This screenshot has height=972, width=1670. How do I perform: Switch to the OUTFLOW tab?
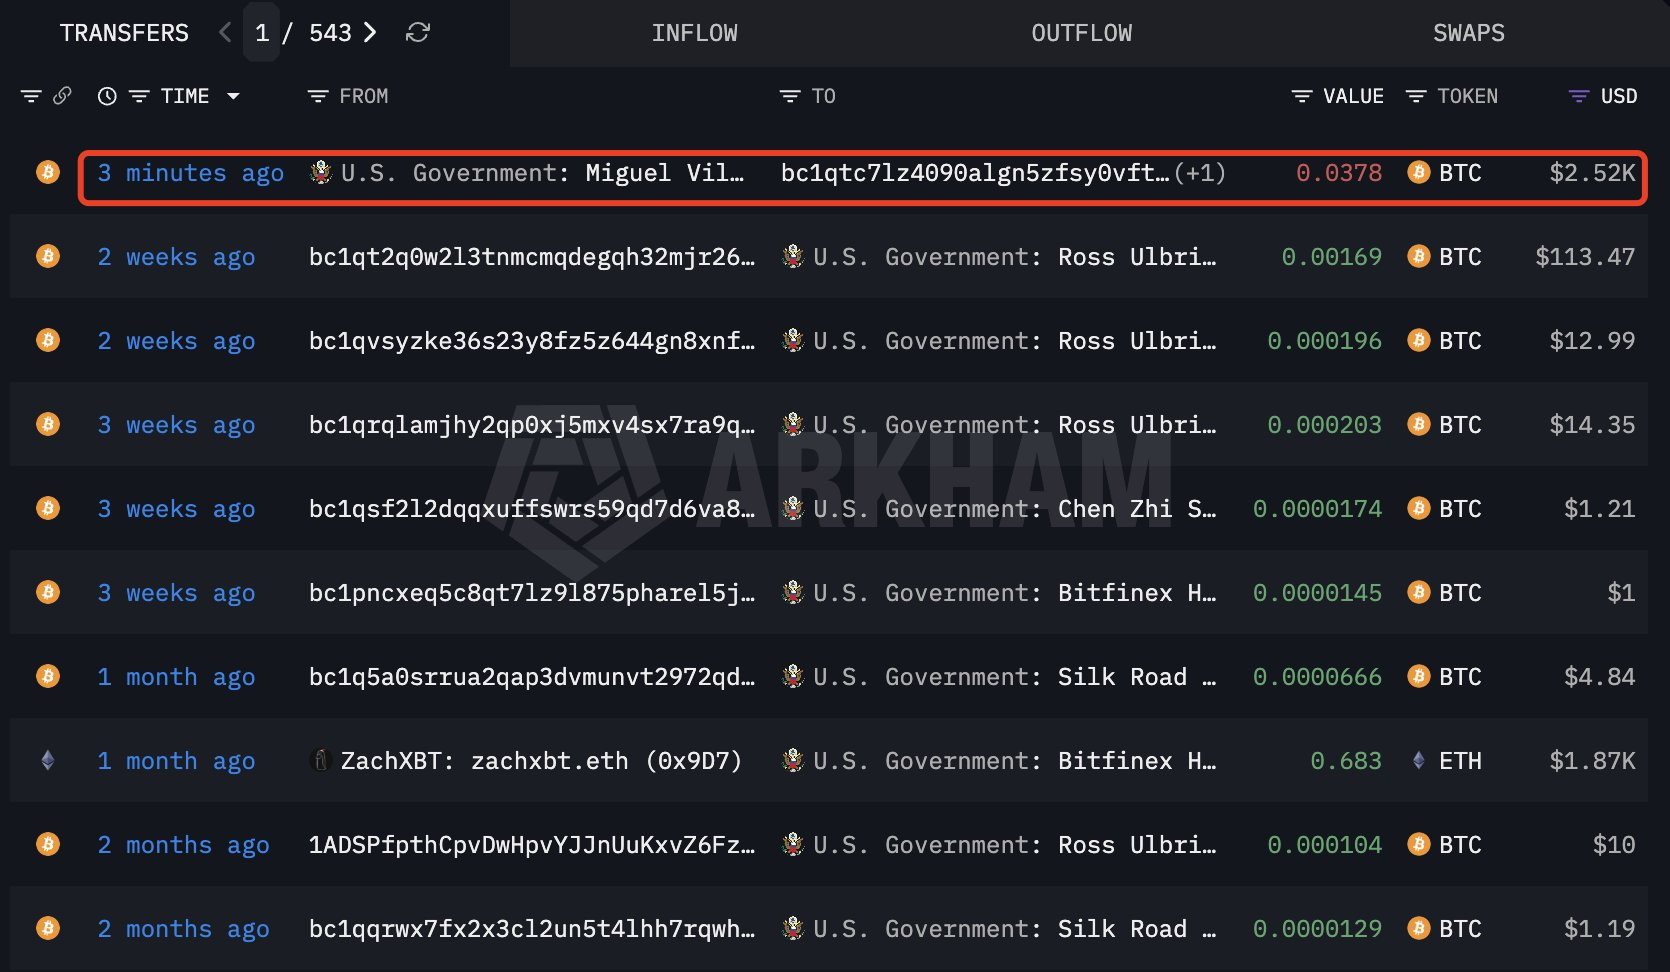coord(1081,33)
